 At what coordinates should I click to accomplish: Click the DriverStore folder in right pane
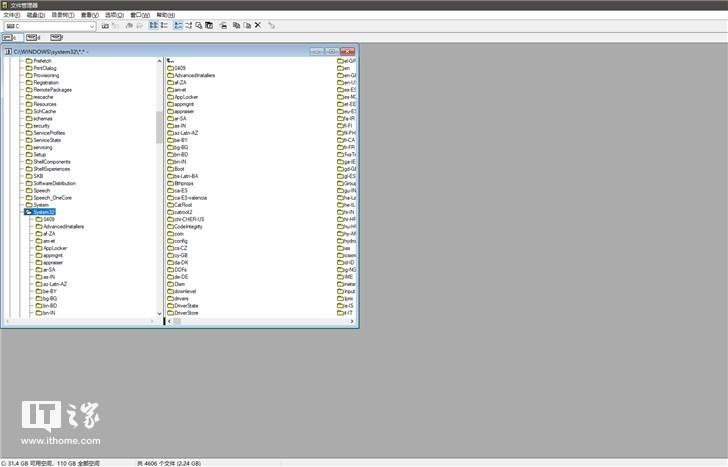(186, 313)
